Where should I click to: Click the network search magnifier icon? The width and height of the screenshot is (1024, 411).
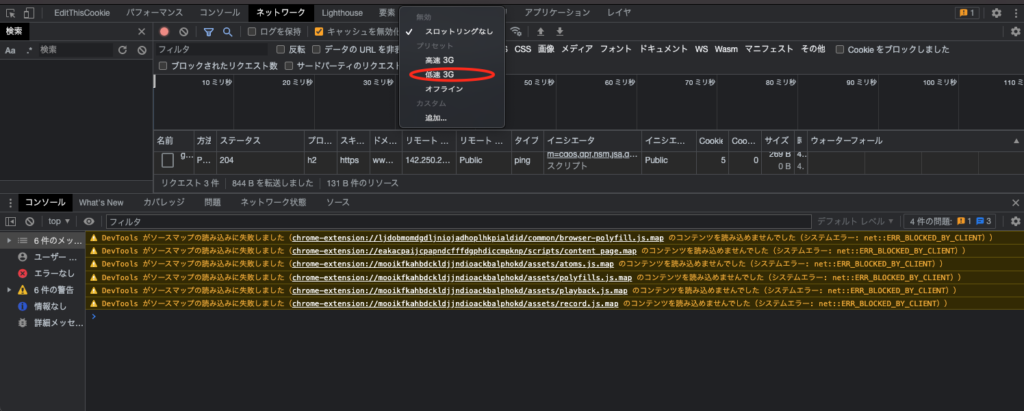pos(228,32)
